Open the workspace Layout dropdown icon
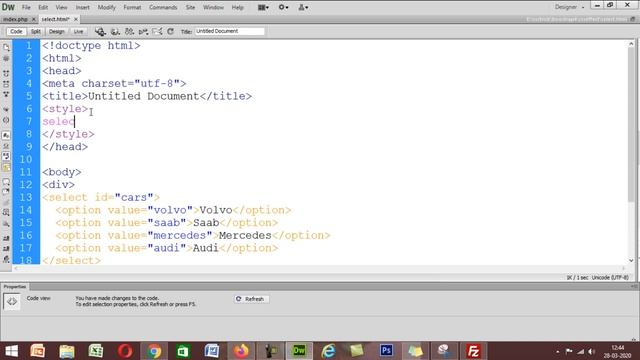640x360 pixels. (263, 7)
